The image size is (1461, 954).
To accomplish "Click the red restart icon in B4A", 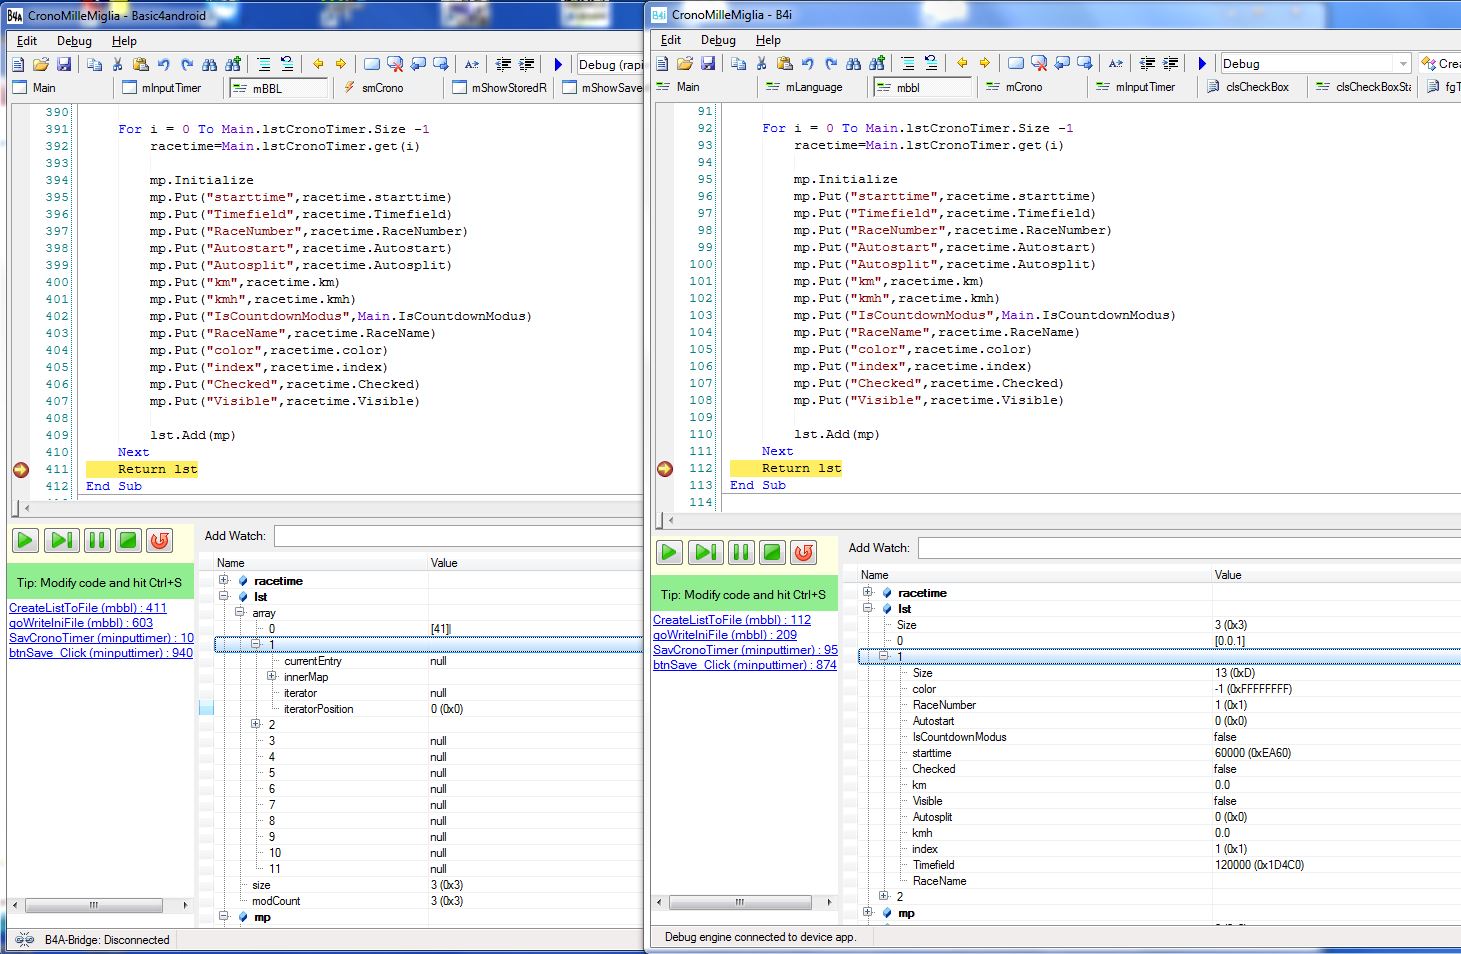I will click(159, 541).
